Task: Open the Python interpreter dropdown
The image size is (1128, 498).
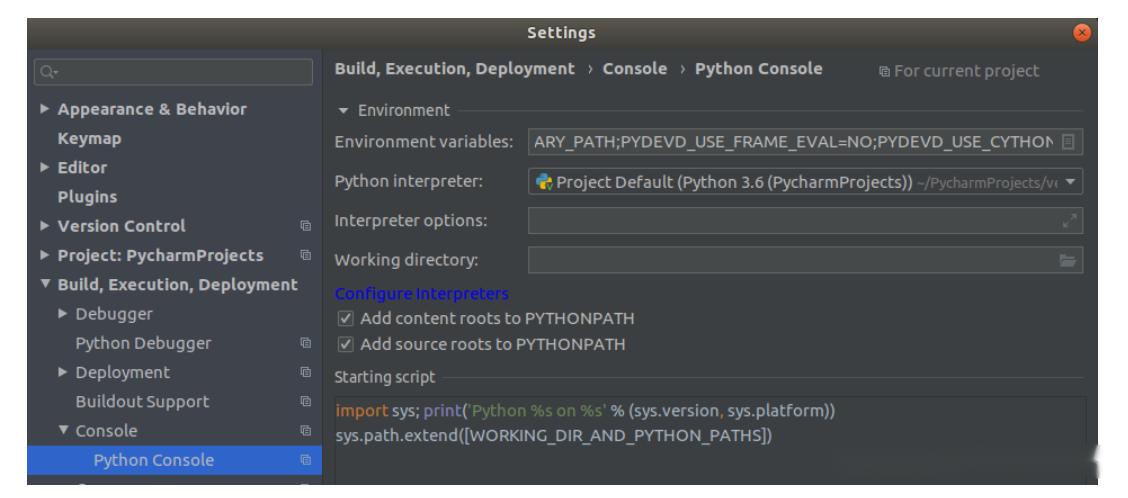Action: [x=1073, y=182]
